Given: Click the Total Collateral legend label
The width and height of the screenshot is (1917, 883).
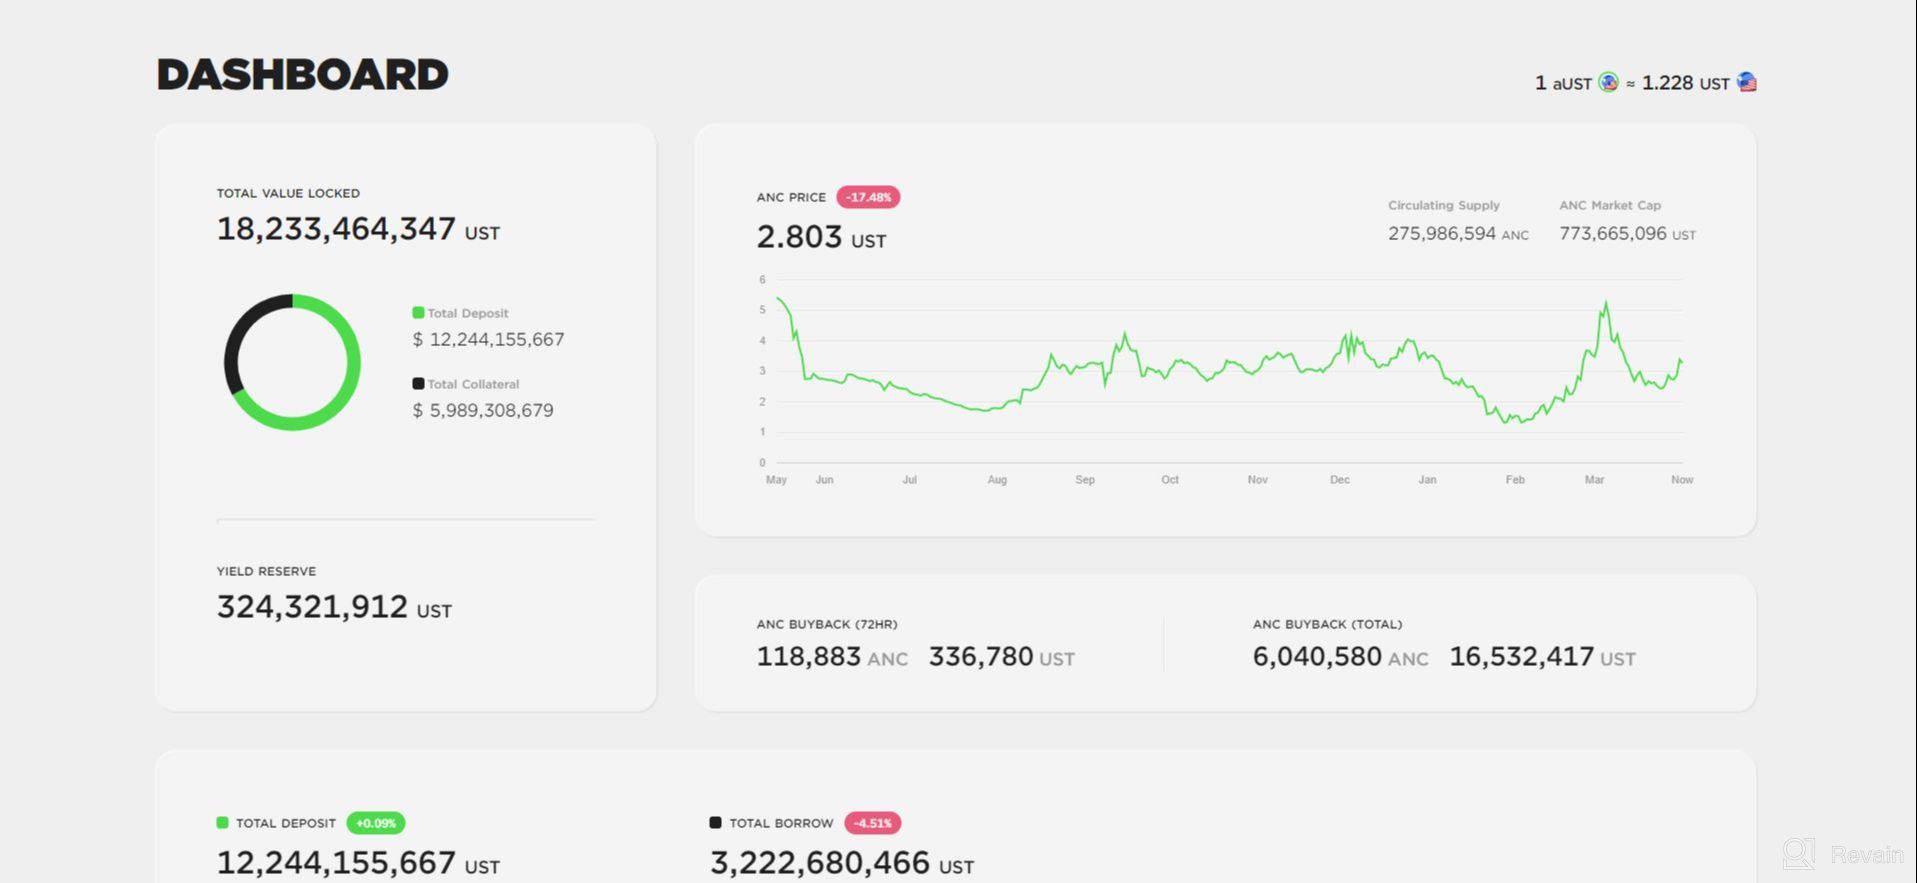Looking at the screenshot, I should click(473, 384).
